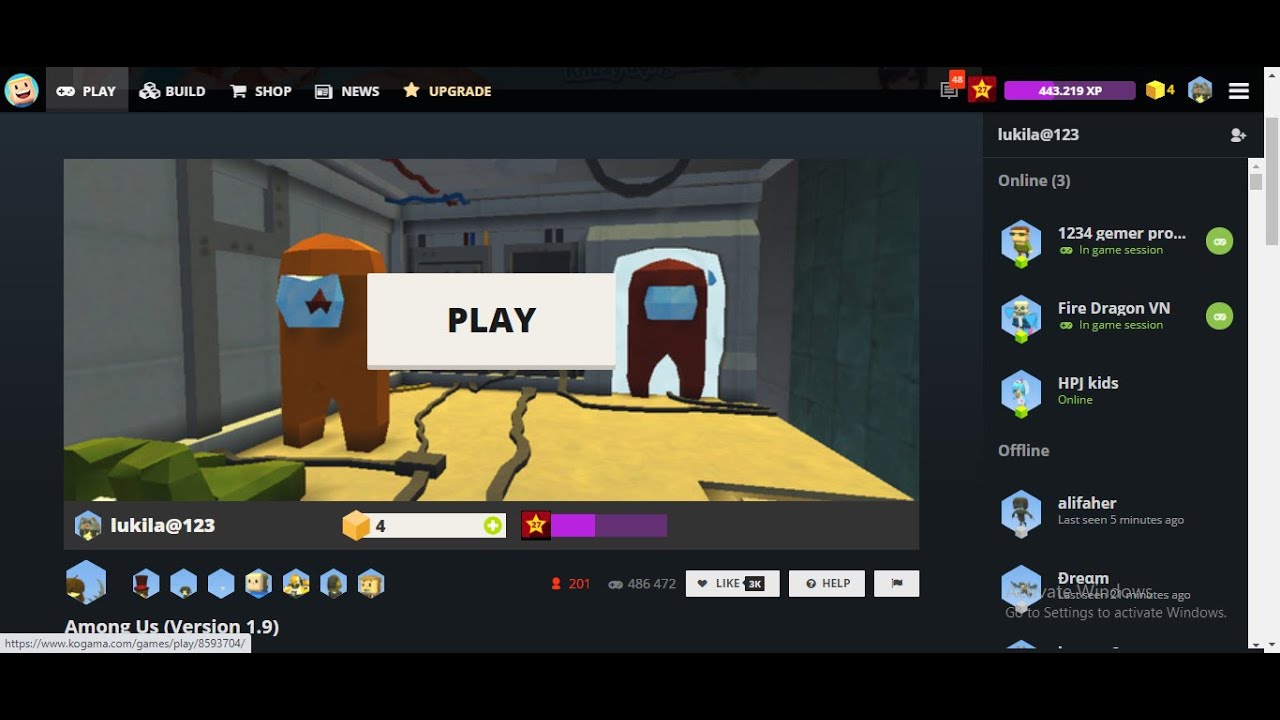Click the gold cube icon in the top bar
The image size is (1280, 720).
(x=1155, y=90)
